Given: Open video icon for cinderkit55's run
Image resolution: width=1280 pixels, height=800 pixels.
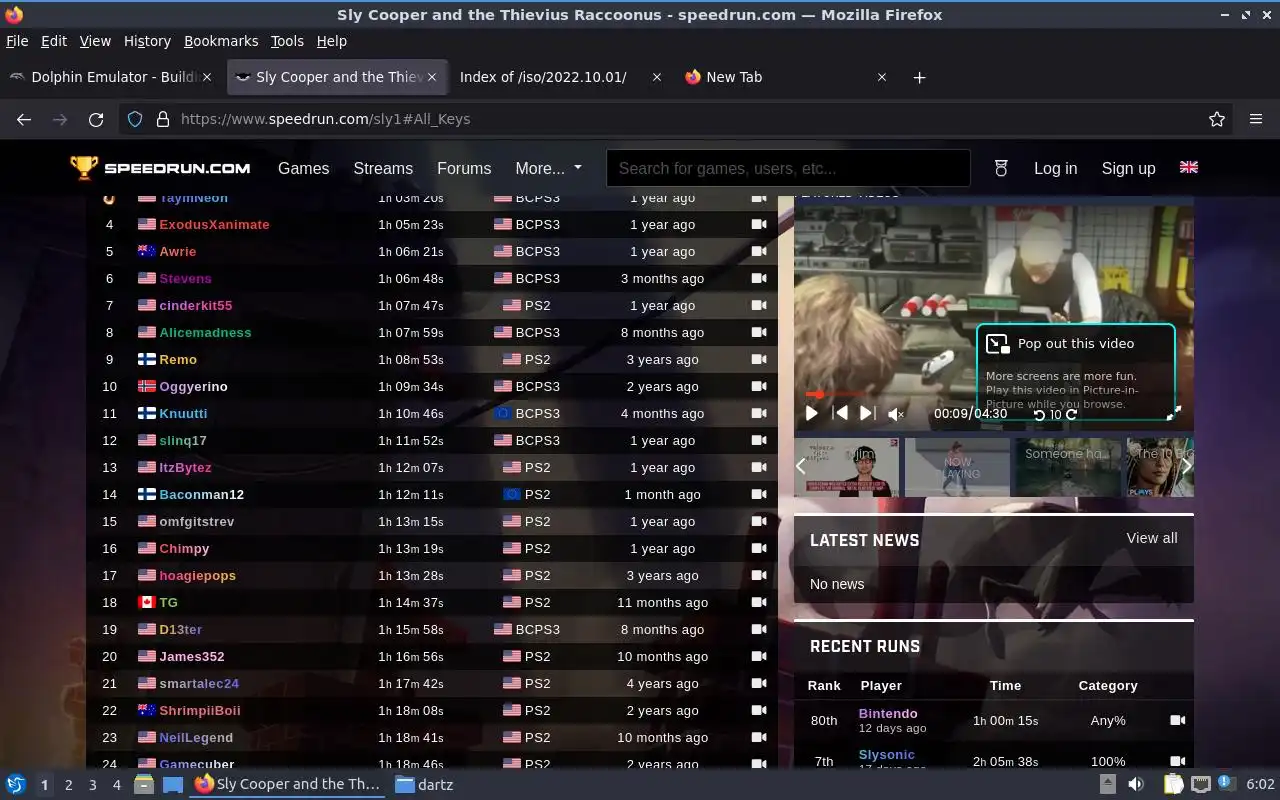Looking at the screenshot, I should tap(759, 305).
